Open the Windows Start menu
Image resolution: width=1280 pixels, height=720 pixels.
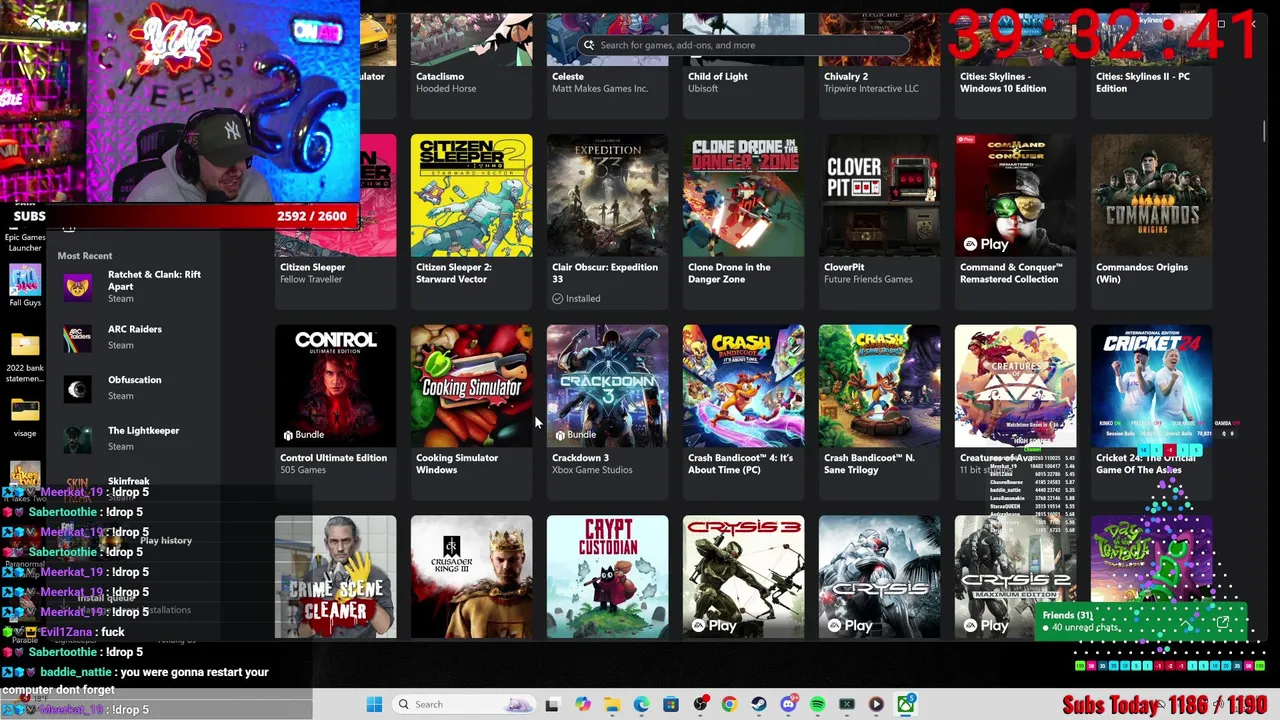point(374,704)
